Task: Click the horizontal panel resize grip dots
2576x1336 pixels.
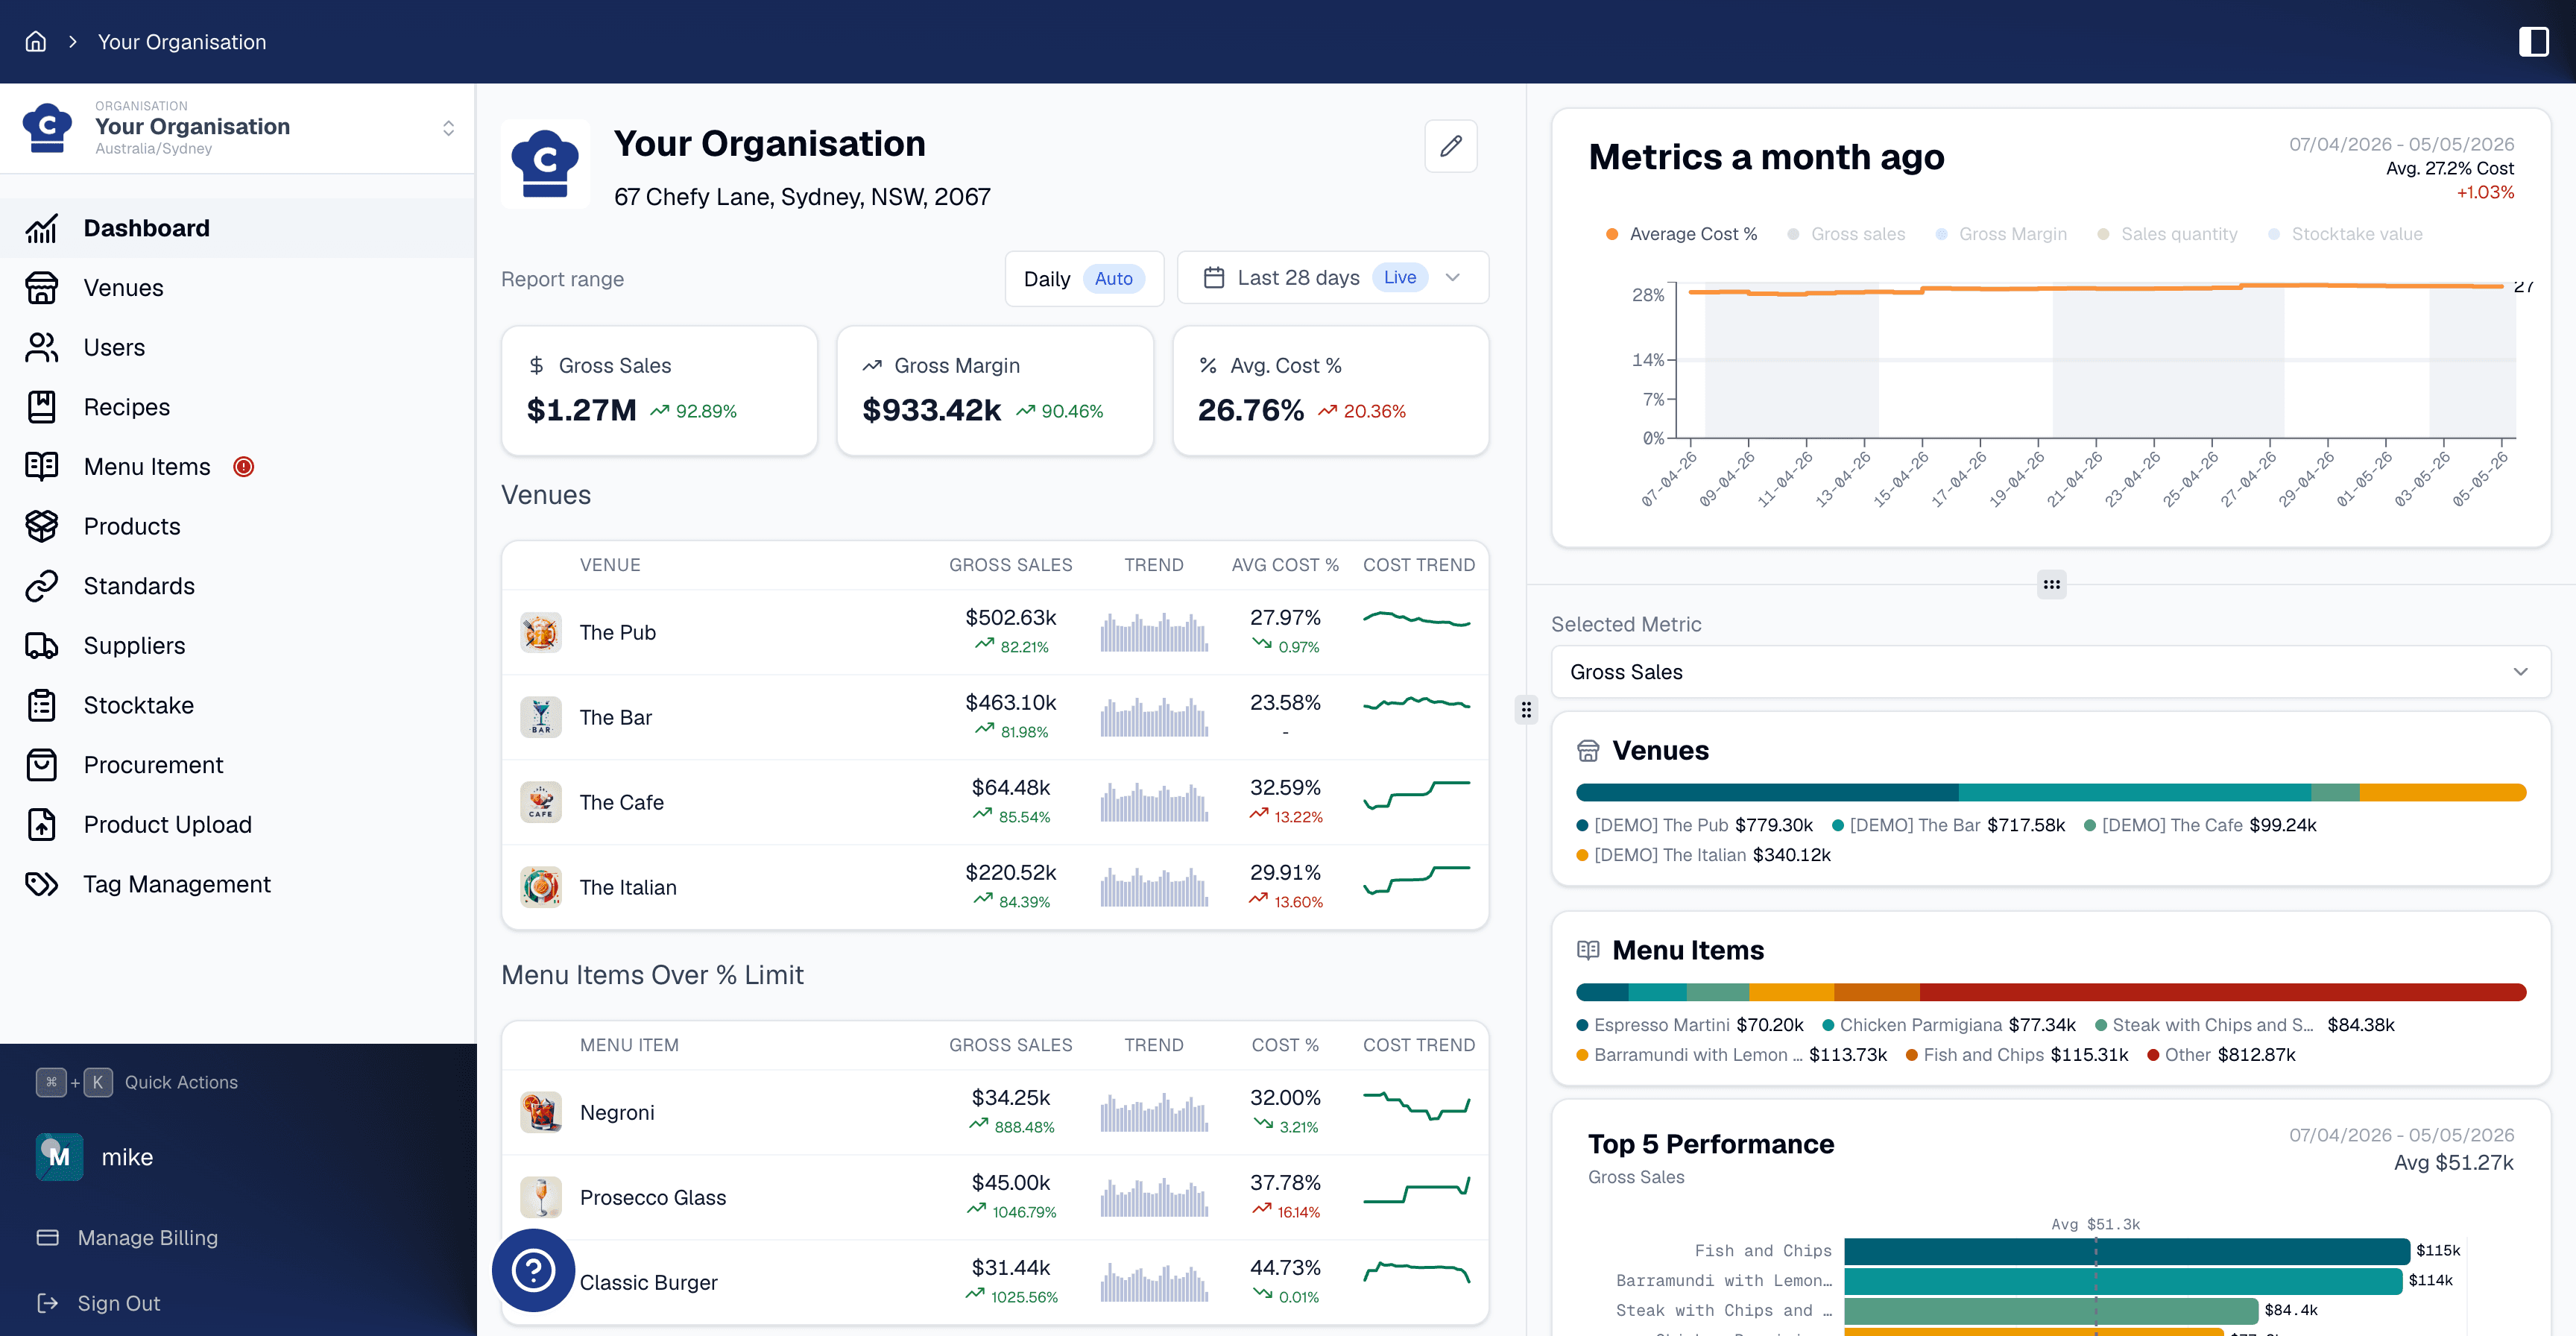Action: point(2051,585)
